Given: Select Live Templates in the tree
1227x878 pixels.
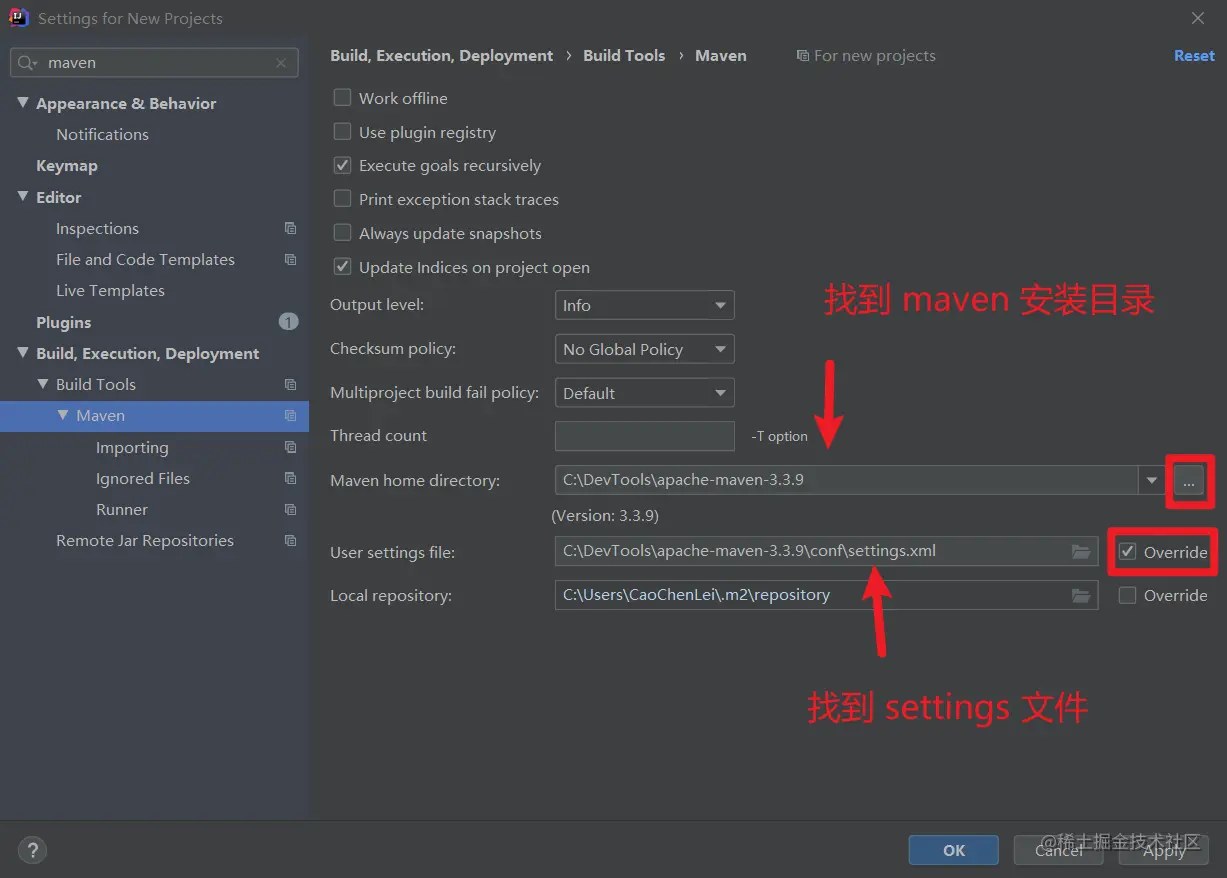Looking at the screenshot, I should click(110, 290).
